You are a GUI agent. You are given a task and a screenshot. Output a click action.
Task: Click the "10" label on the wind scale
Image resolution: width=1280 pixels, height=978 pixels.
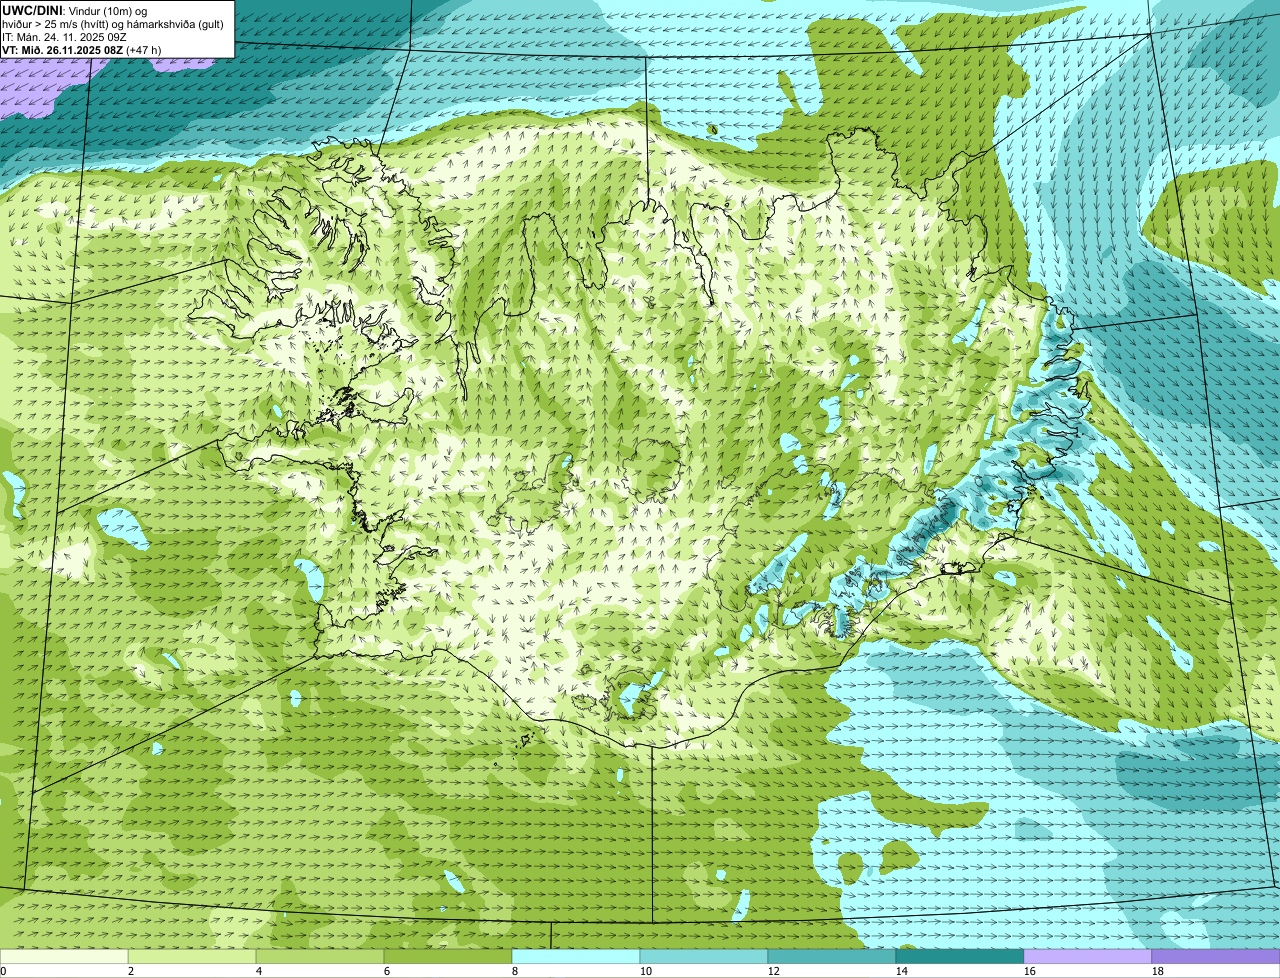(x=646, y=971)
